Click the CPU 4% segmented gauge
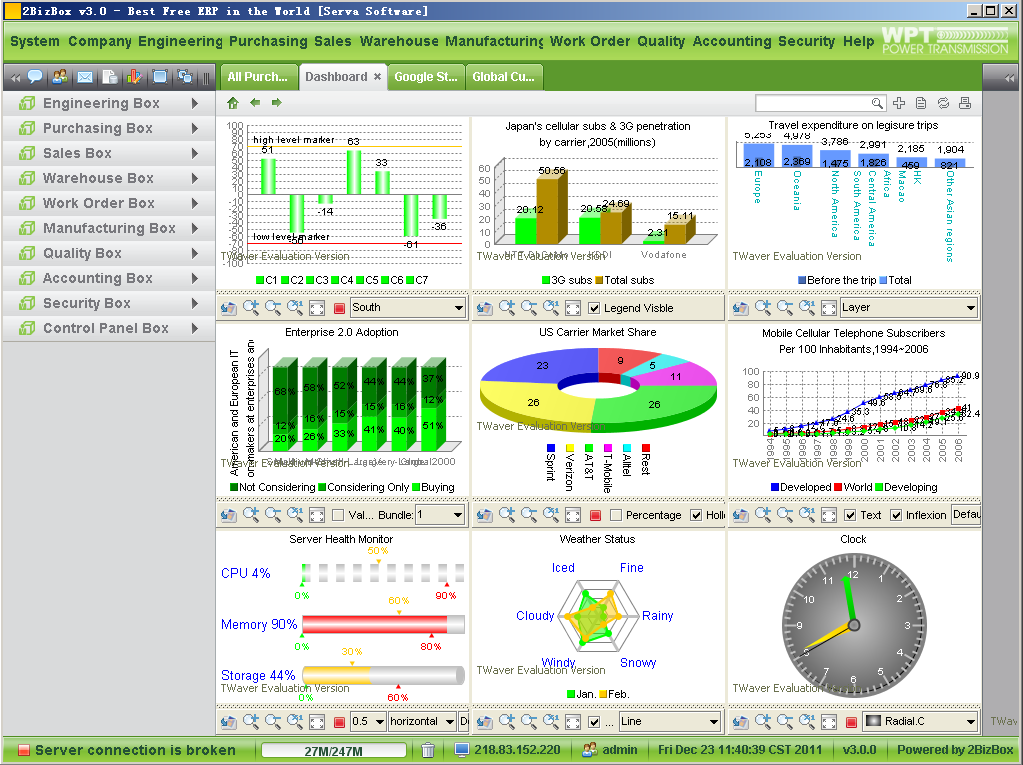This screenshot has height=765, width=1023. point(384,573)
